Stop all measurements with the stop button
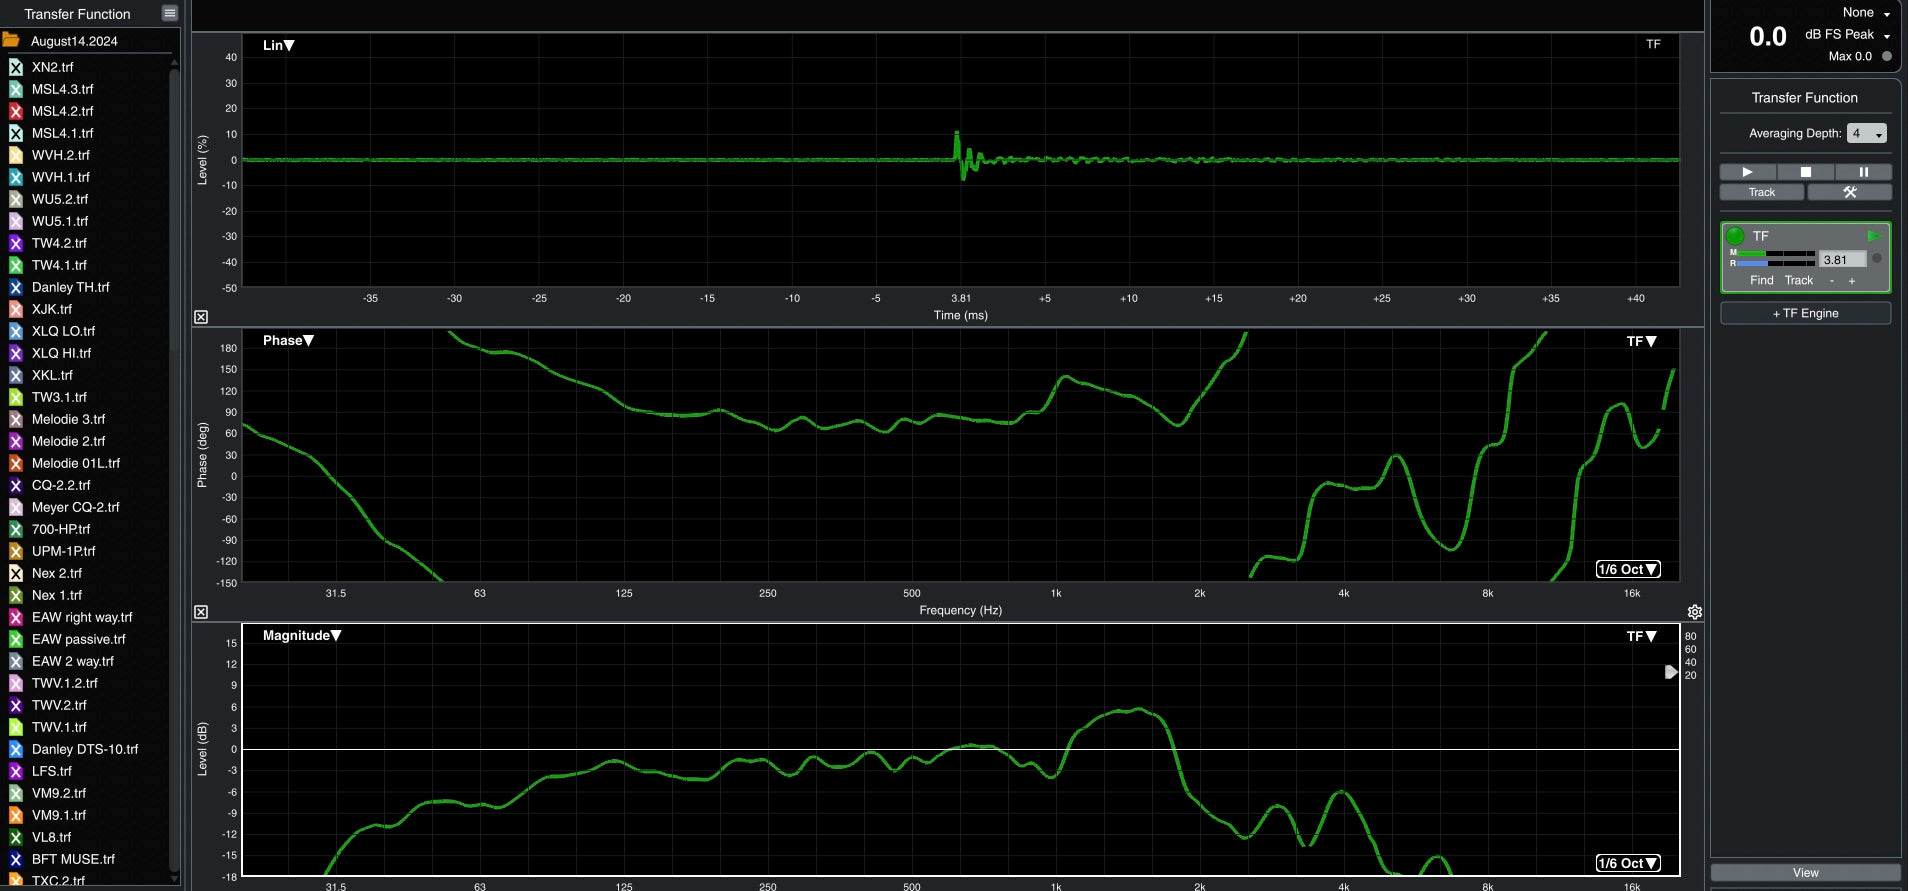This screenshot has height=891, width=1908. (1805, 172)
